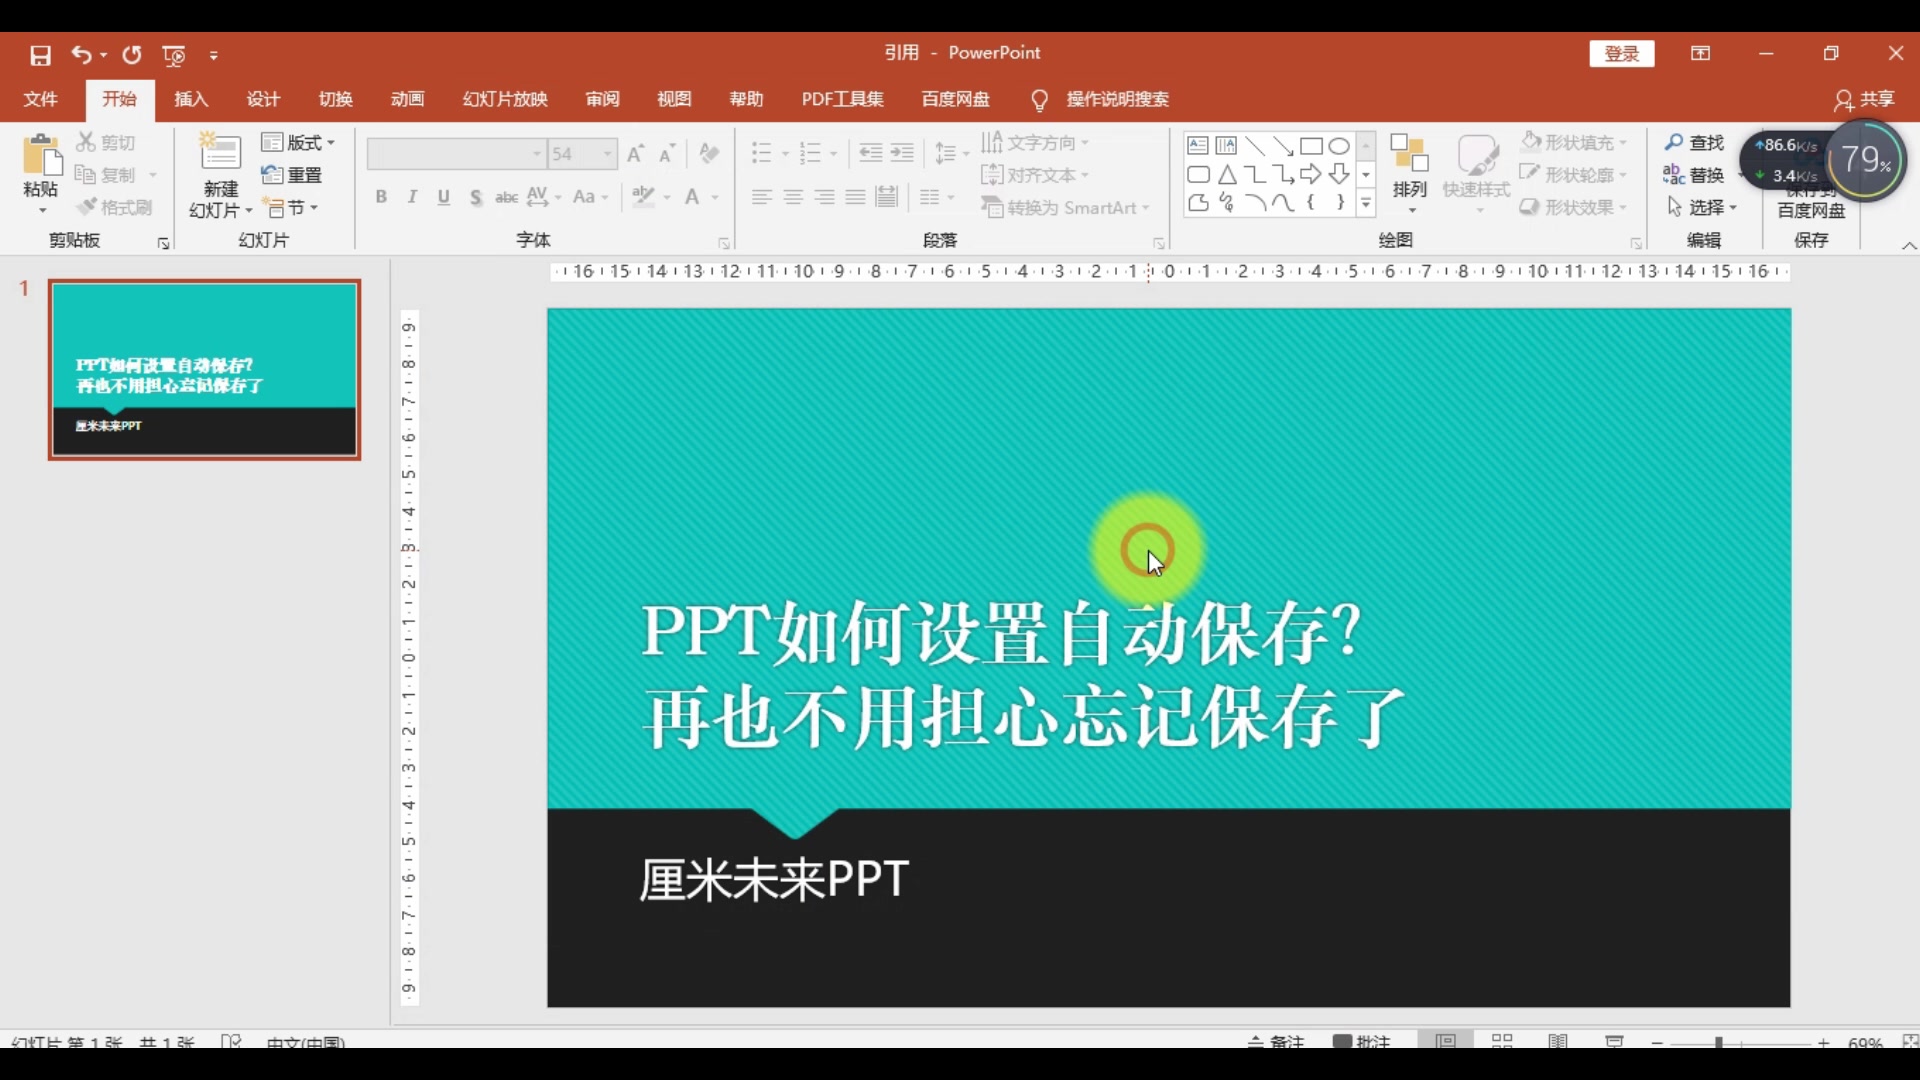Select slide 1 thumbnail in the pane

(204, 369)
